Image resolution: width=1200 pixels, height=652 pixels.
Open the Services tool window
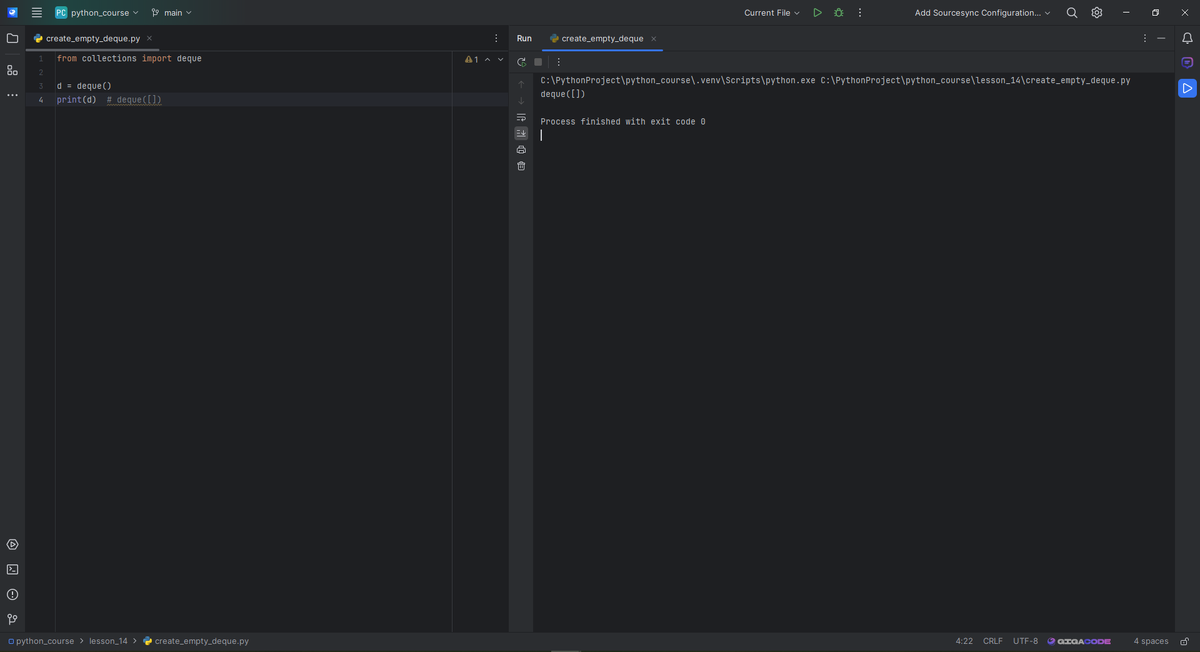[12, 545]
